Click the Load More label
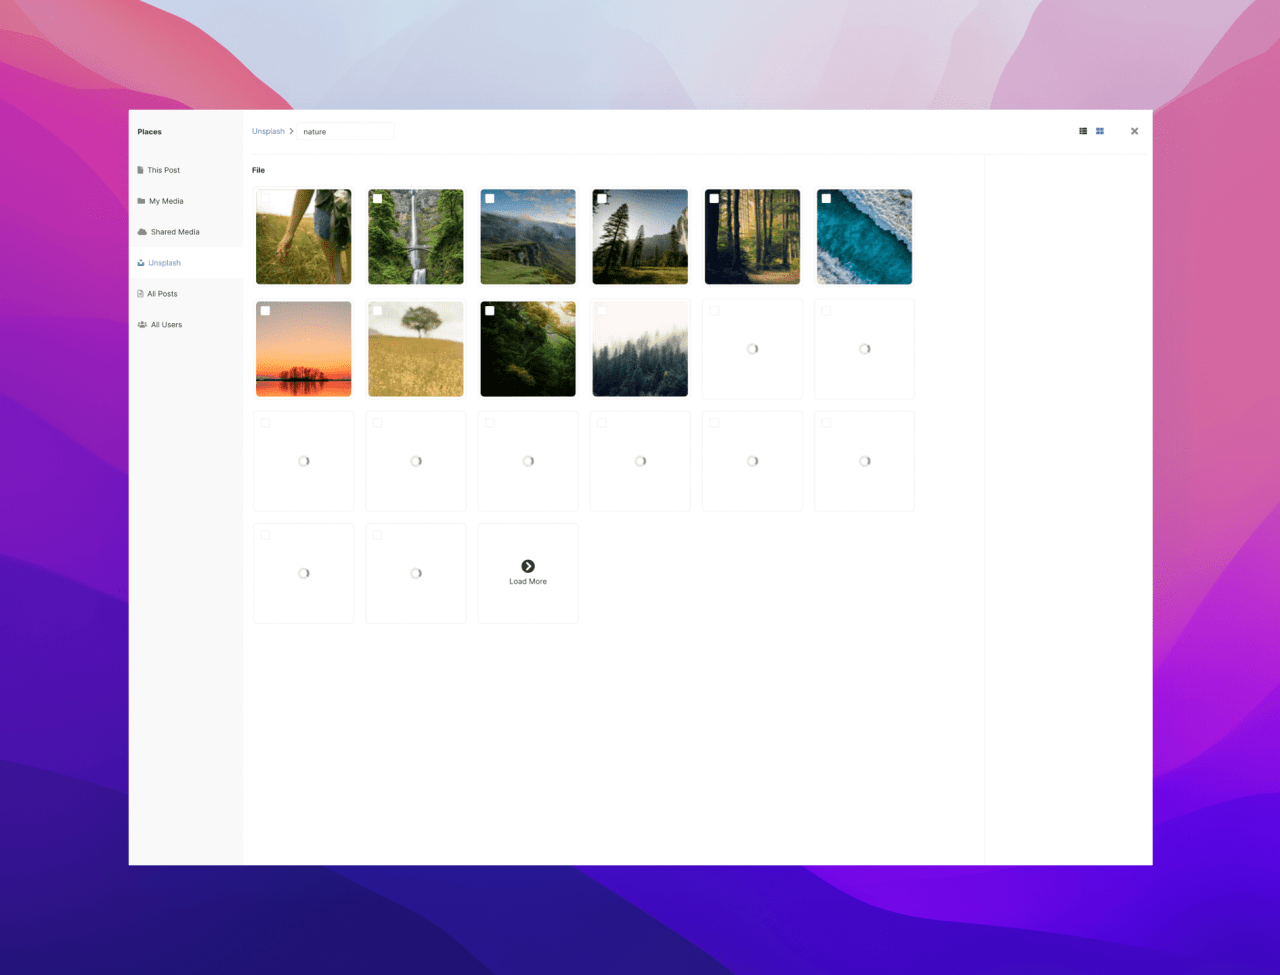Screen dimensions: 1280x975 [528, 582]
